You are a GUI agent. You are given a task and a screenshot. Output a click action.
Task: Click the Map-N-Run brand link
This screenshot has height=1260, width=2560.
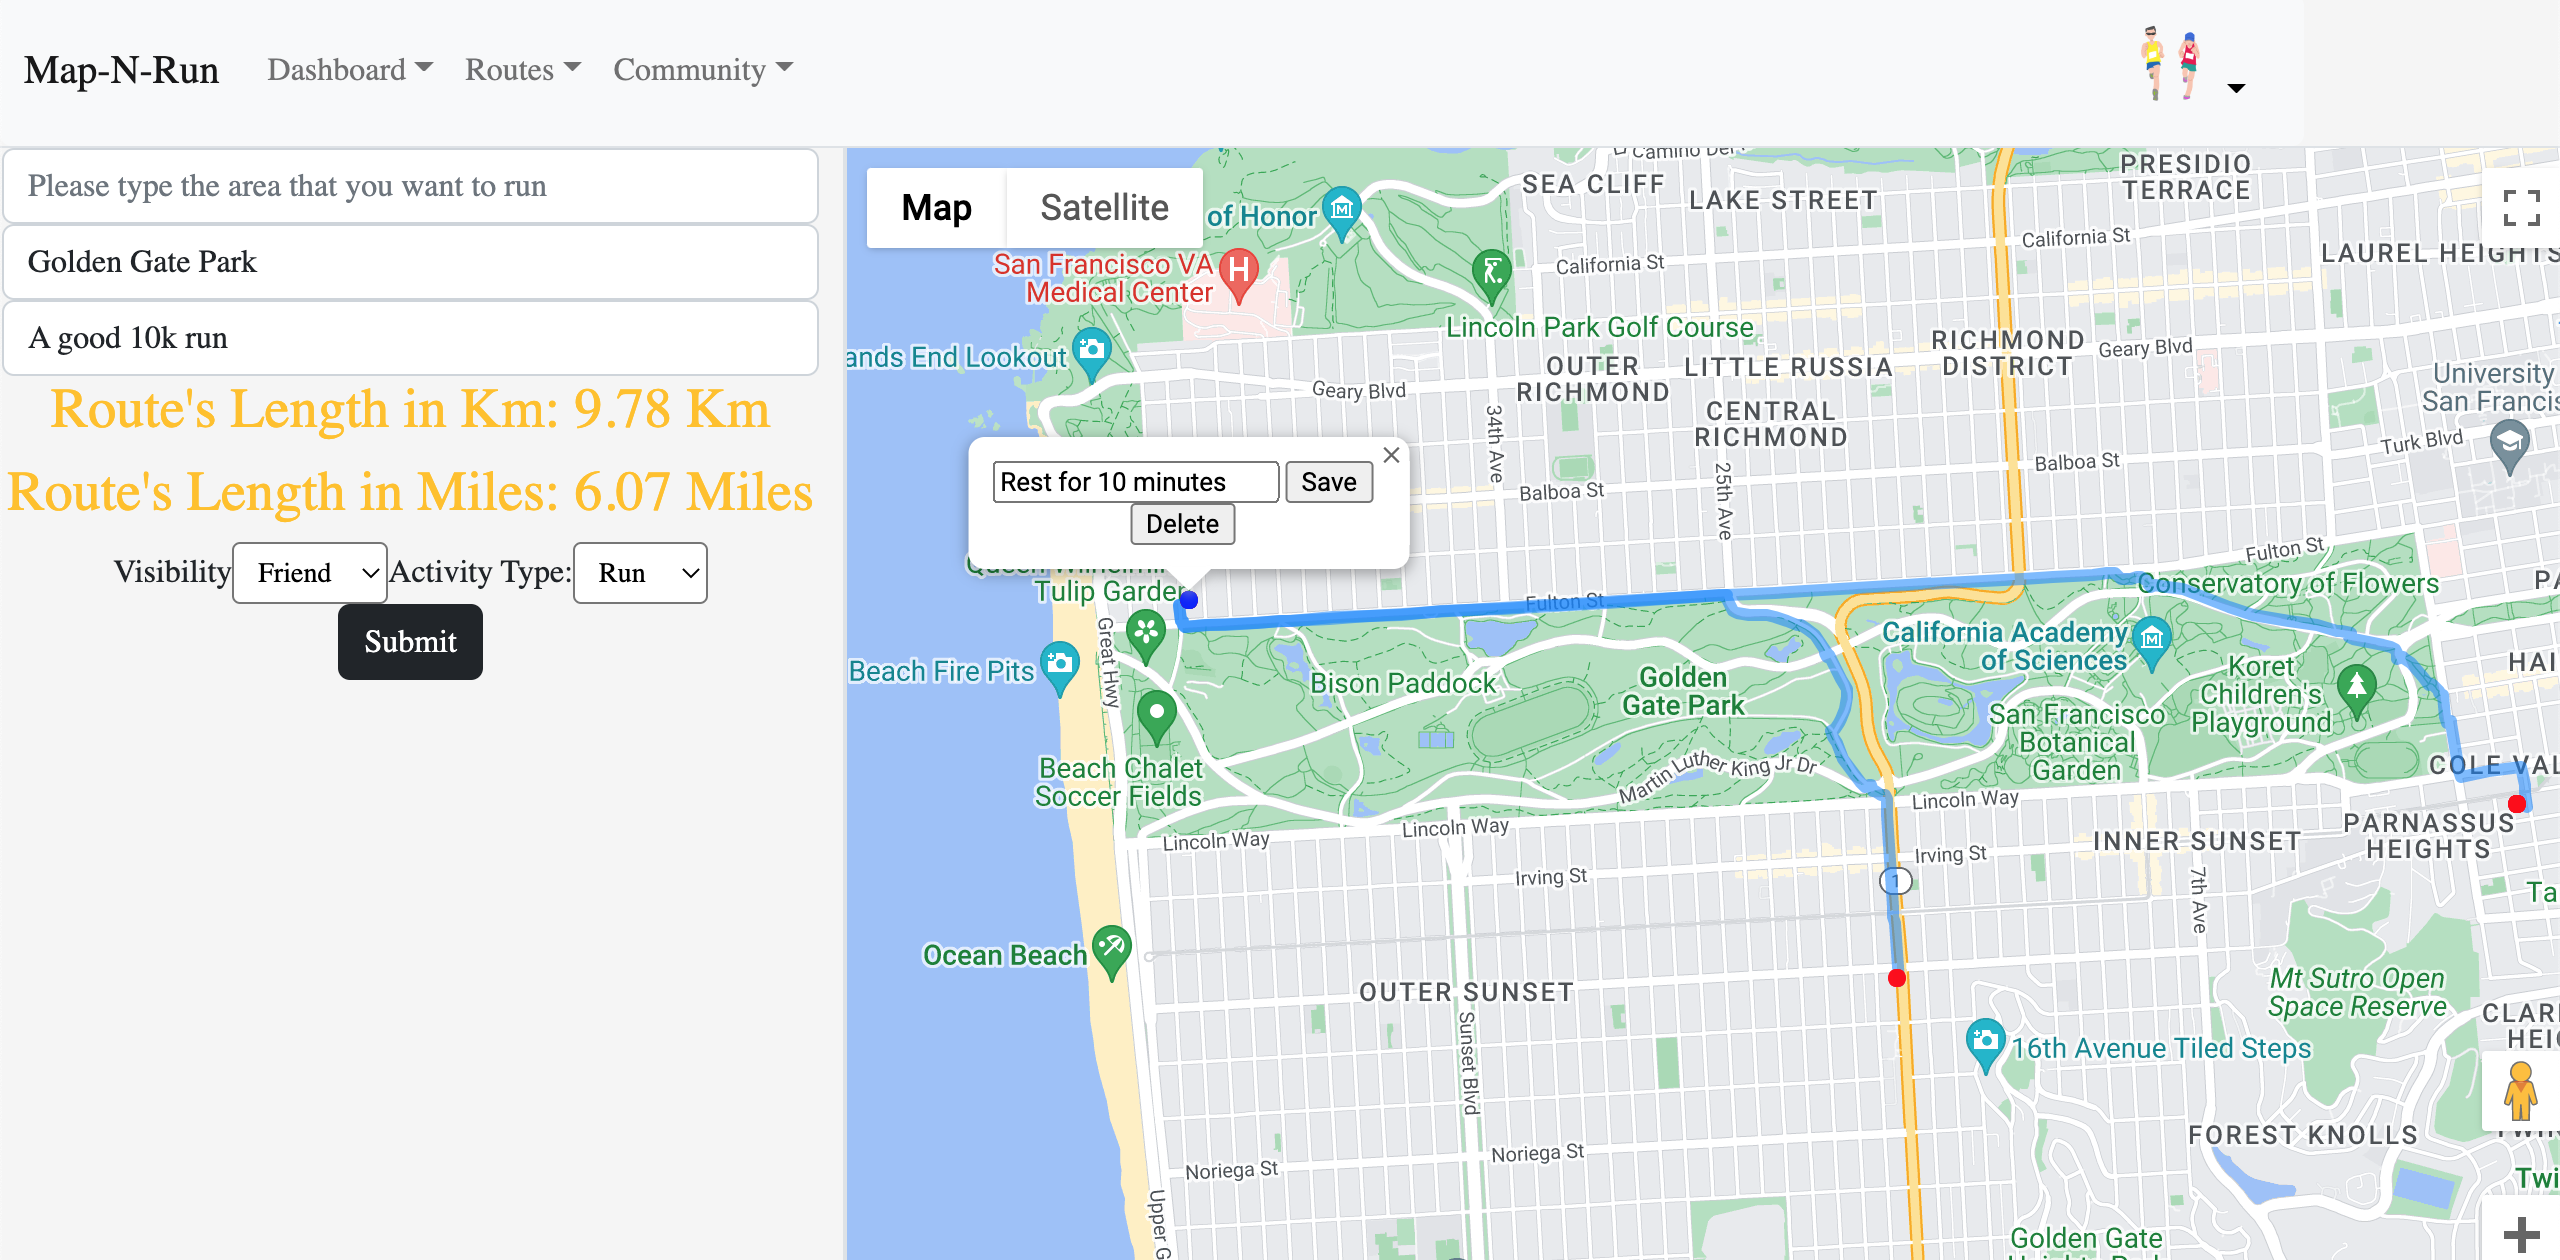[121, 70]
